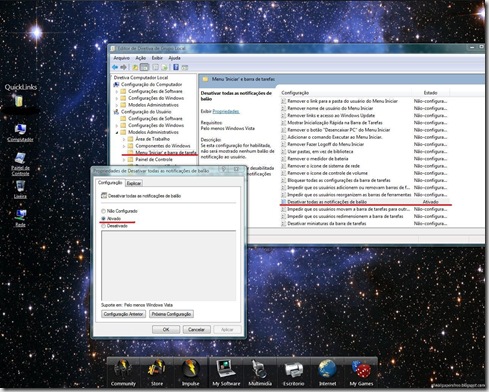Screen dimensions: 489x392
Task: Click the Configuração do Usuário tree icon
Action: tap(116, 112)
